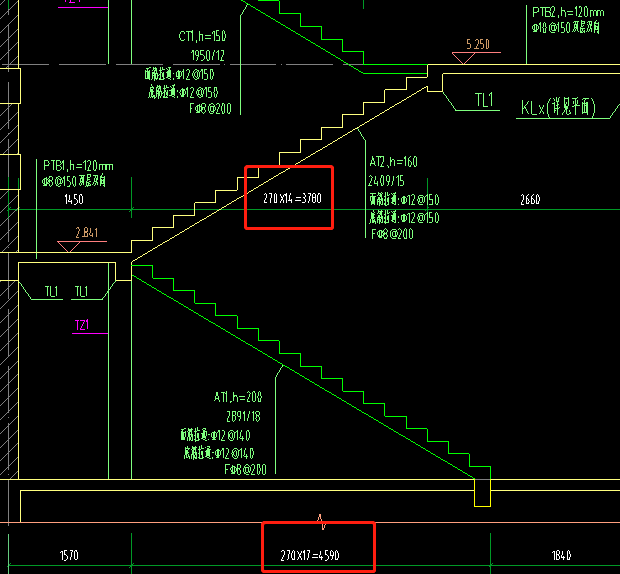The image size is (620, 574).
Task: Select the "AT2,h=160" stair label
Action: tap(393, 162)
